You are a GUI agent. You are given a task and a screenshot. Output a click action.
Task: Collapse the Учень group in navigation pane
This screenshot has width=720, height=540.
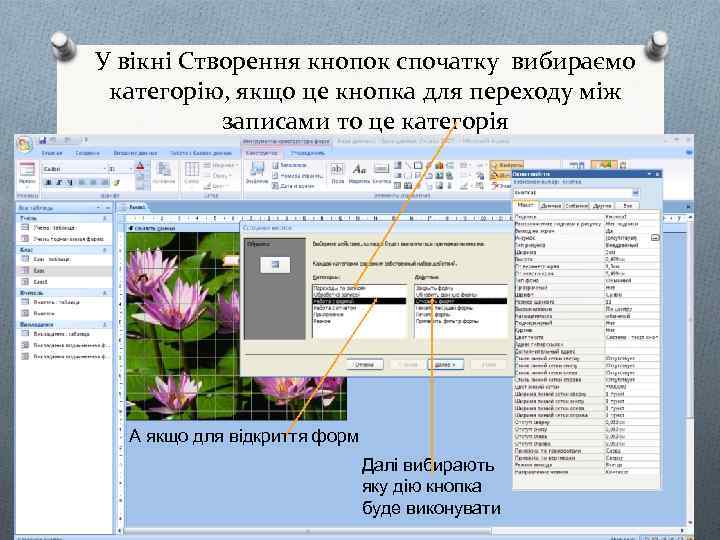[x=105, y=219]
